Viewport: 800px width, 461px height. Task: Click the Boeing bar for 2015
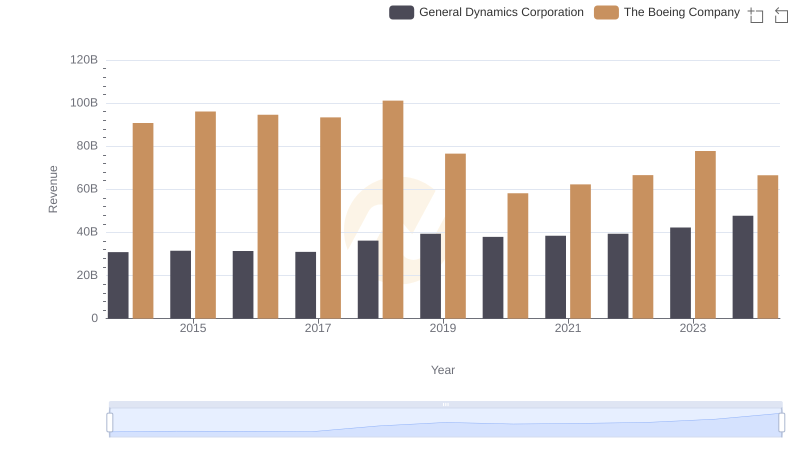coord(205,215)
